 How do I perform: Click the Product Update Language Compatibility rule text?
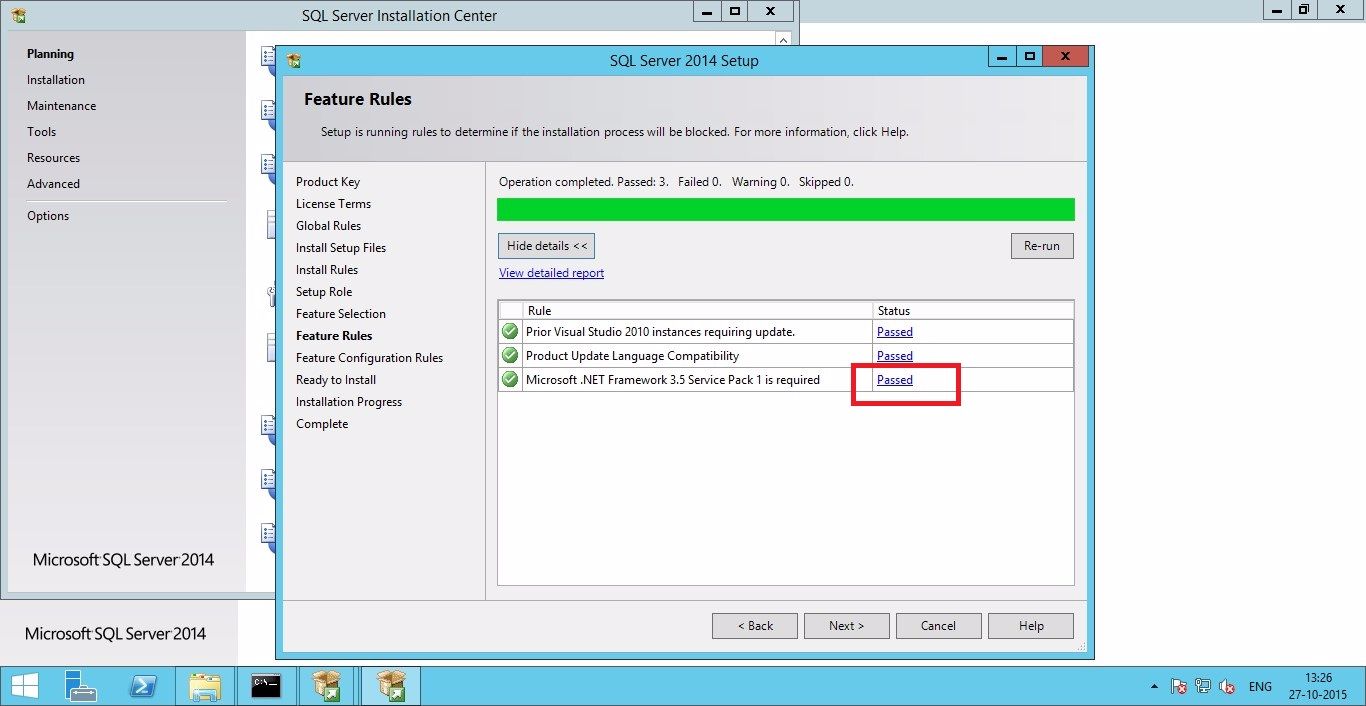tap(632, 355)
